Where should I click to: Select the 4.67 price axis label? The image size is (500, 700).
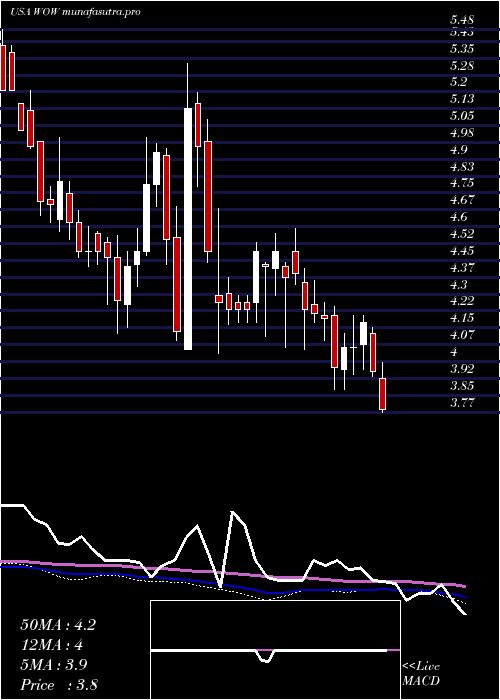[462, 200]
